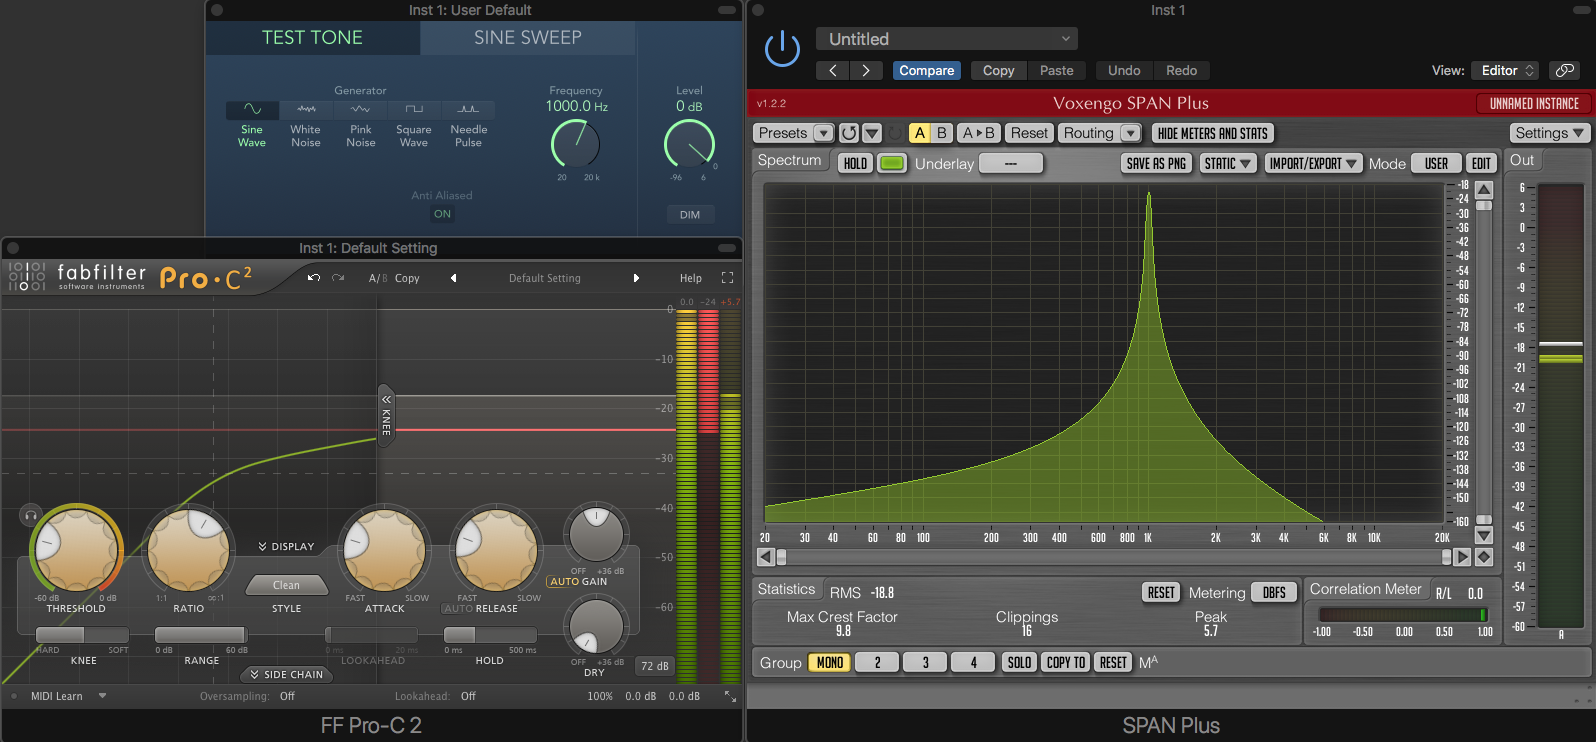Select the Sine Wave generator icon
Image resolution: width=1596 pixels, height=742 pixels.
(x=252, y=109)
